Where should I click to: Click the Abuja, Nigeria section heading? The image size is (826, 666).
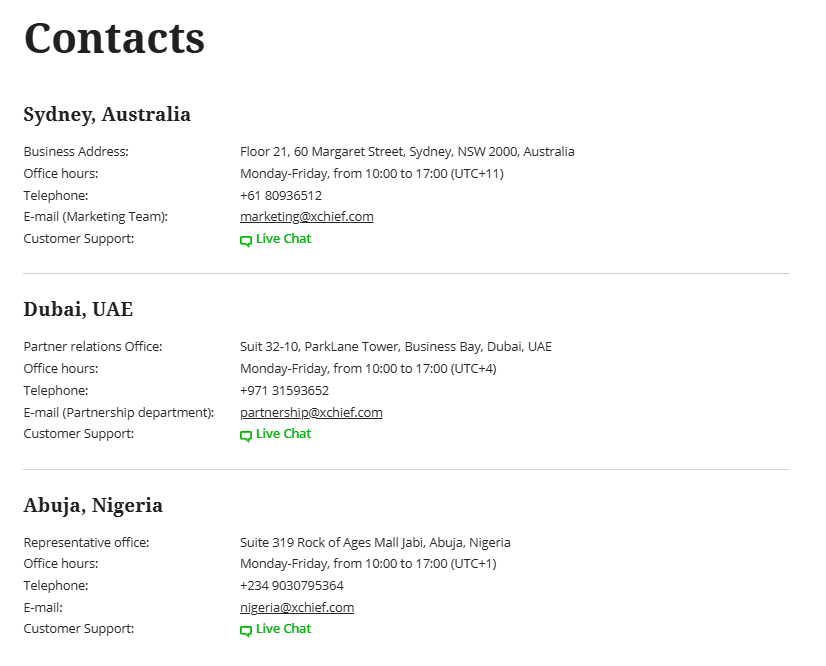[93, 505]
